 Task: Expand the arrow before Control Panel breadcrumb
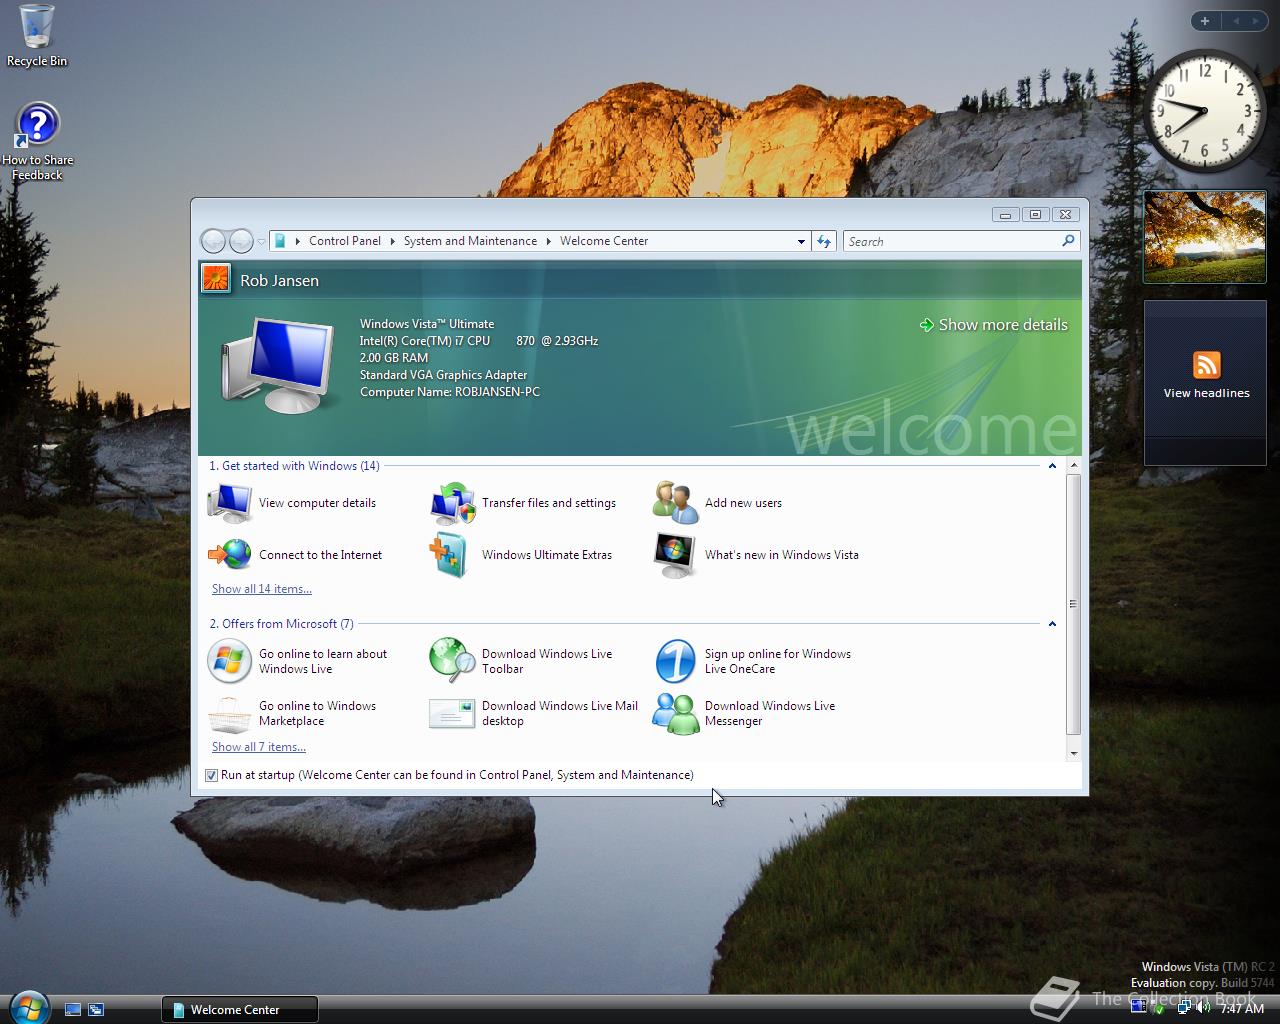298,241
